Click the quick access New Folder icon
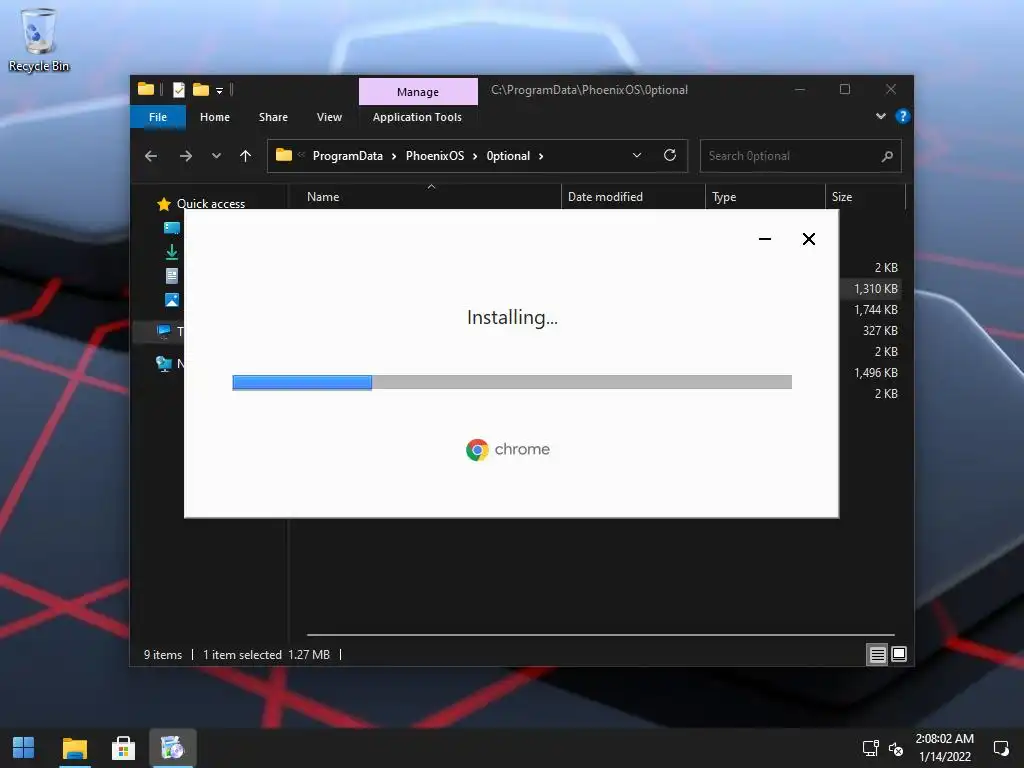This screenshot has width=1024, height=768. coord(201,90)
